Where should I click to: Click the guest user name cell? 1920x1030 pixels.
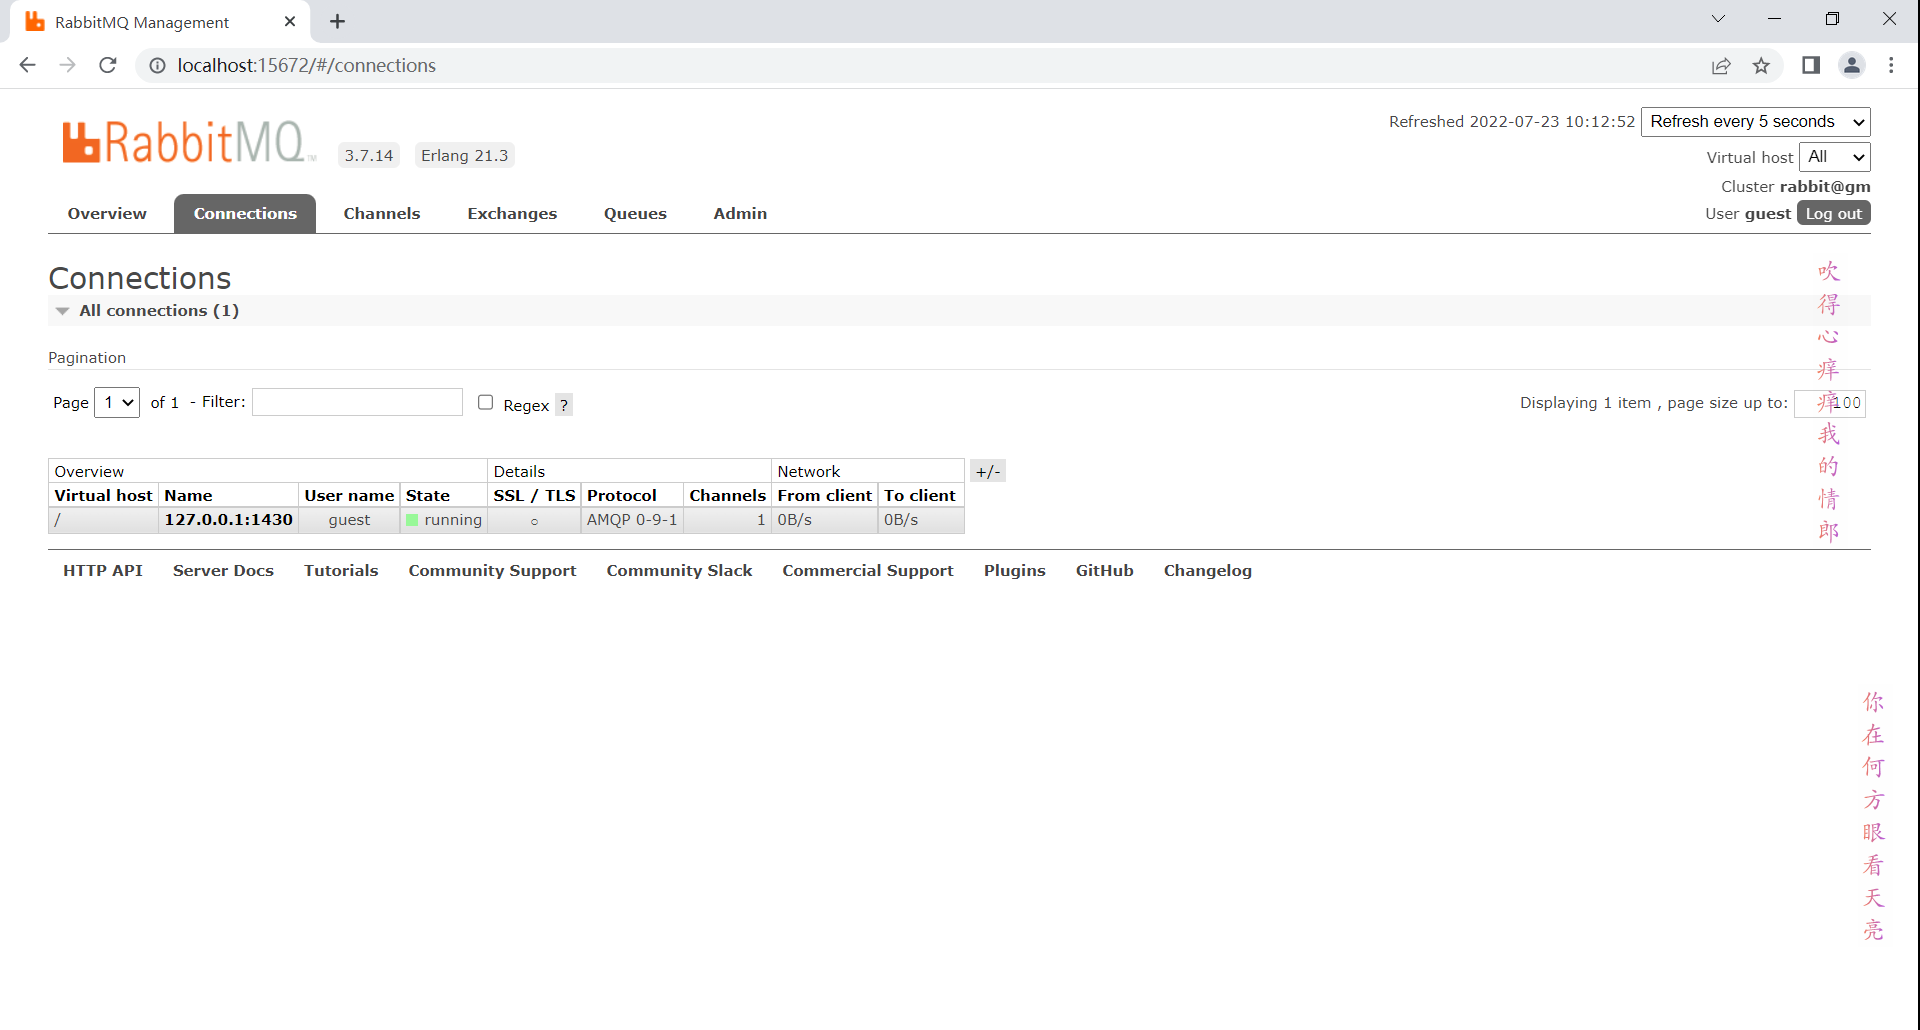click(349, 520)
